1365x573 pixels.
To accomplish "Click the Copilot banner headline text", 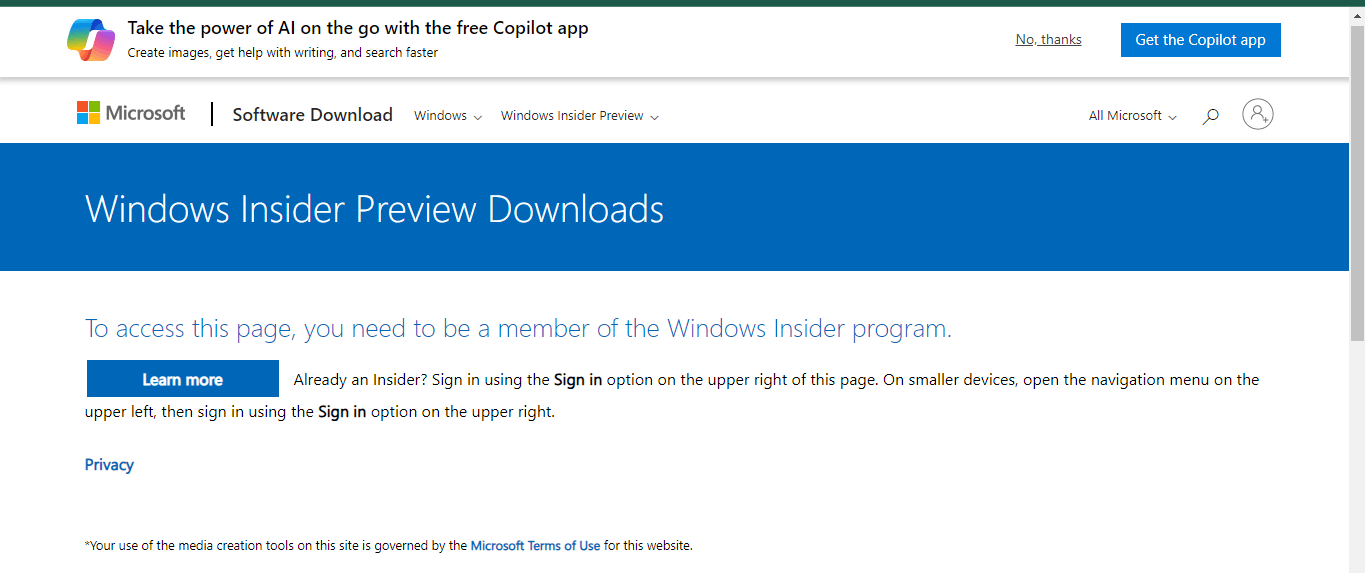I will pyautogui.click(x=358, y=28).
